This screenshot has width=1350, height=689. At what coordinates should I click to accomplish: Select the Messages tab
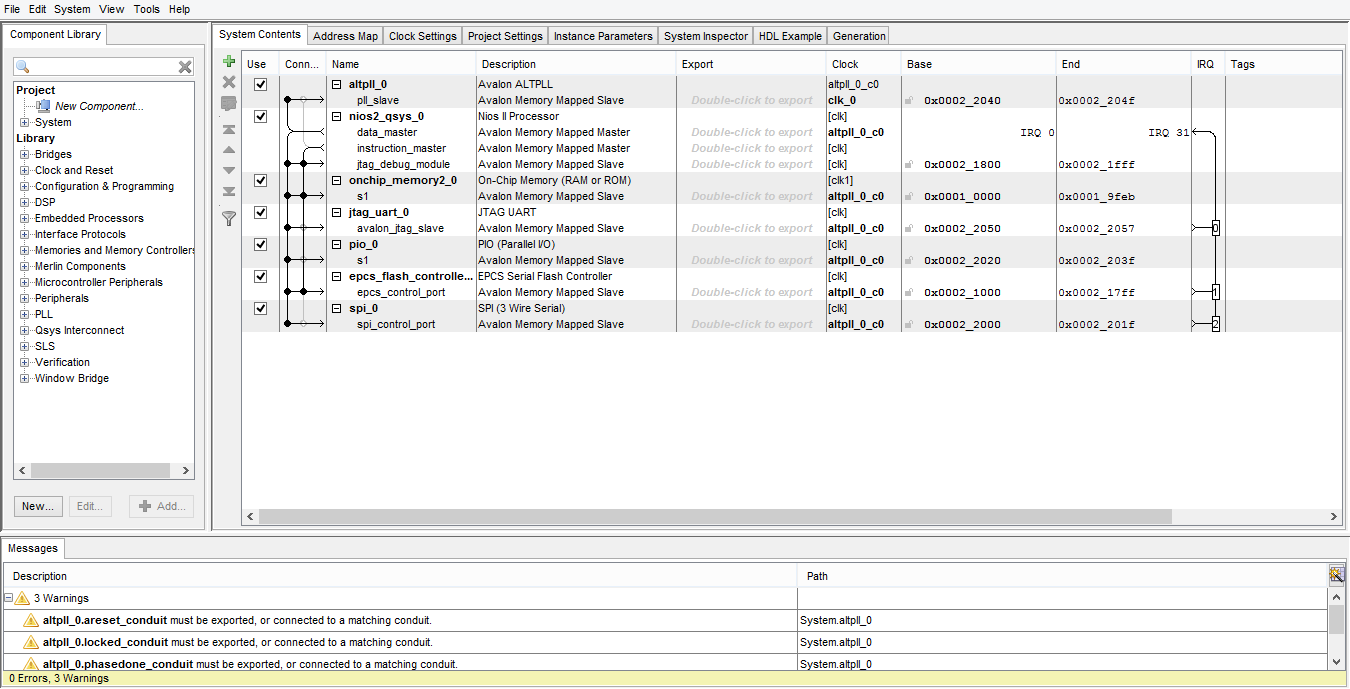33,548
